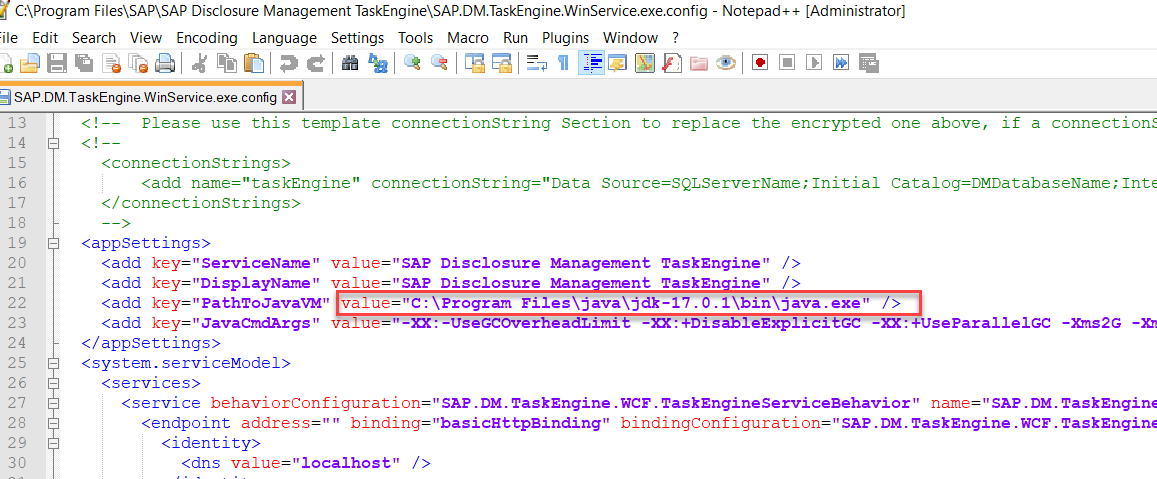Click the "basicHttpBinding" binding value
This screenshot has width=1157, height=479.
(521, 423)
